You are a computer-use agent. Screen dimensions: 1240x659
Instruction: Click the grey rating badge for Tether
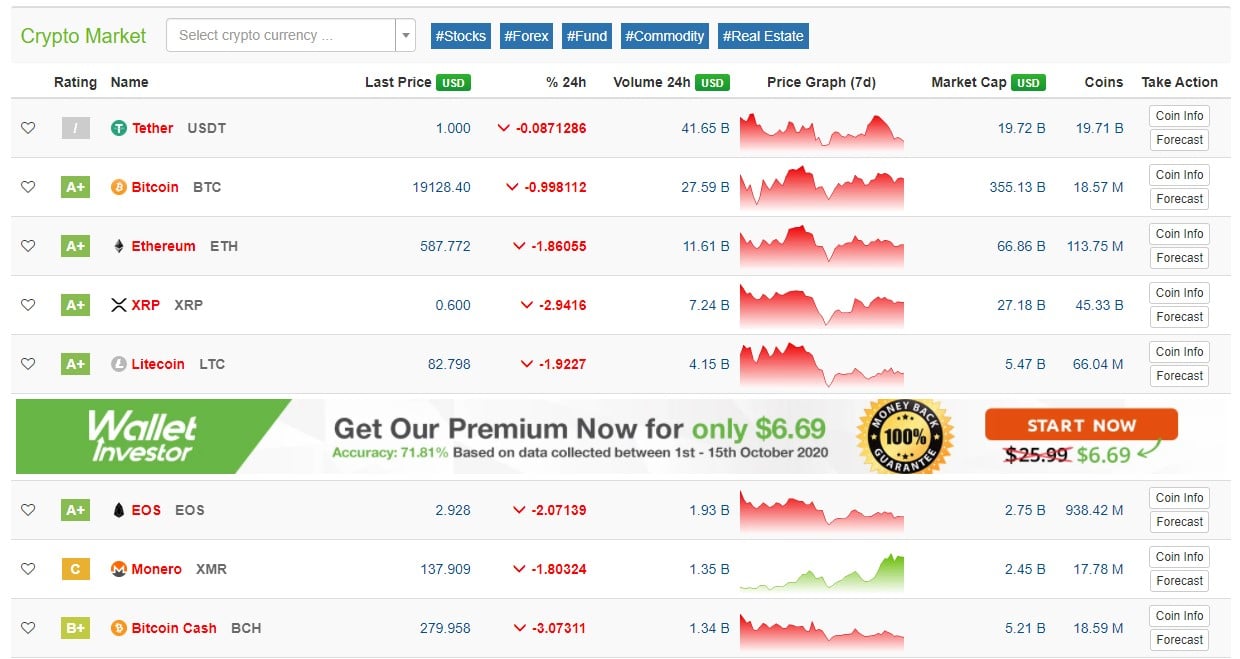75,128
